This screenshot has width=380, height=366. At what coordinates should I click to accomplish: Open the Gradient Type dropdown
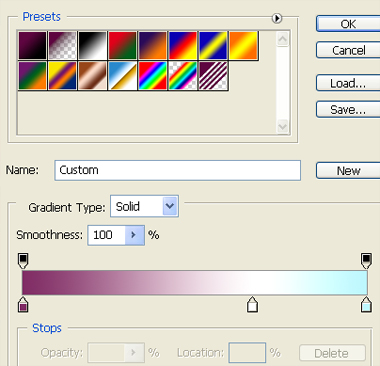click(x=144, y=206)
